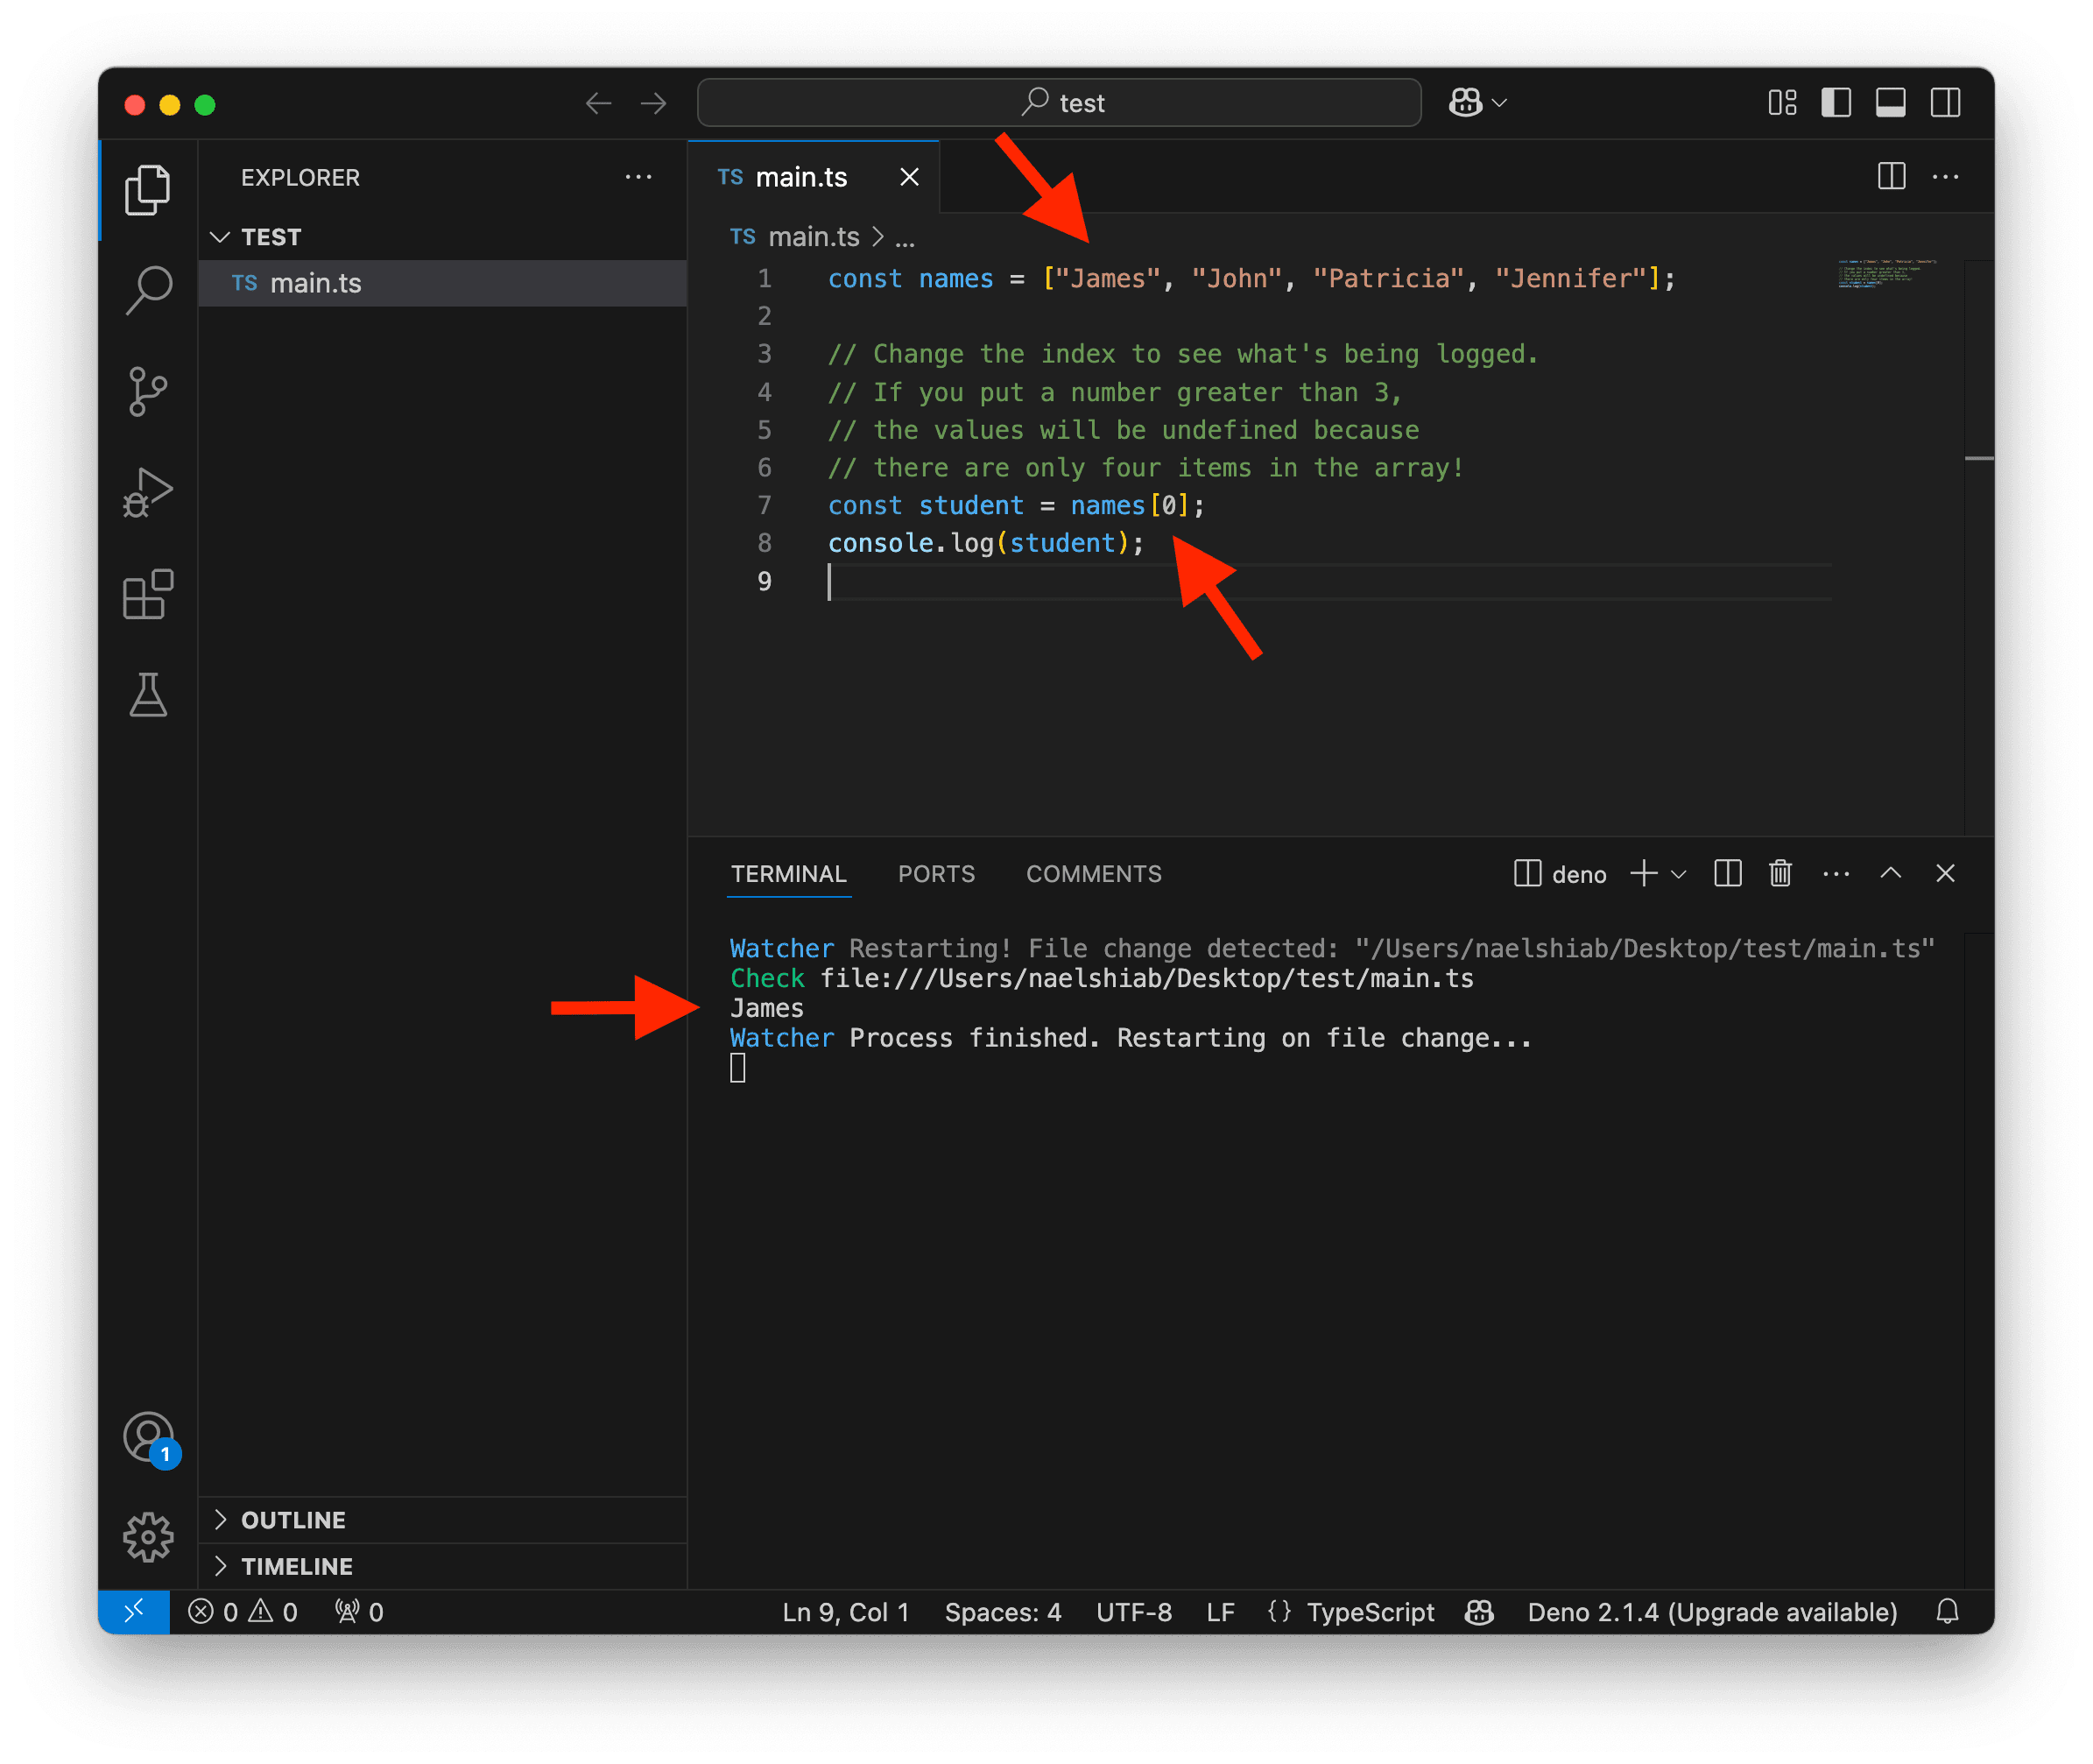Customize layout icon in title bar
The image size is (2093, 1764).
1782,102
